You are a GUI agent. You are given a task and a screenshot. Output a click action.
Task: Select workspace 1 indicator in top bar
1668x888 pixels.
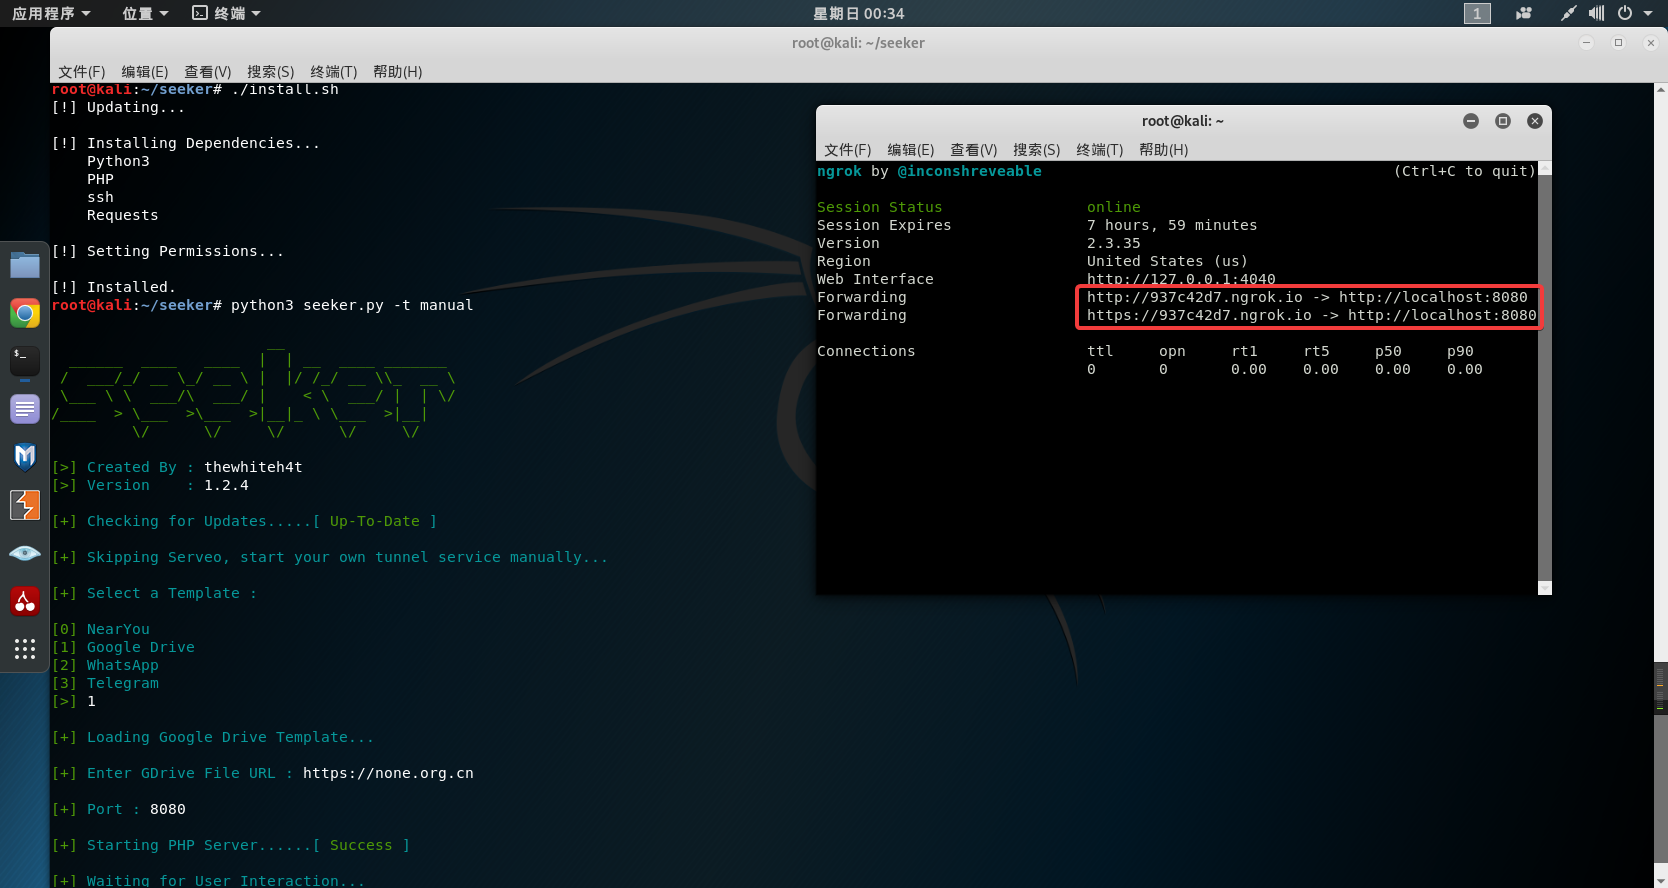coord(1477,13)
